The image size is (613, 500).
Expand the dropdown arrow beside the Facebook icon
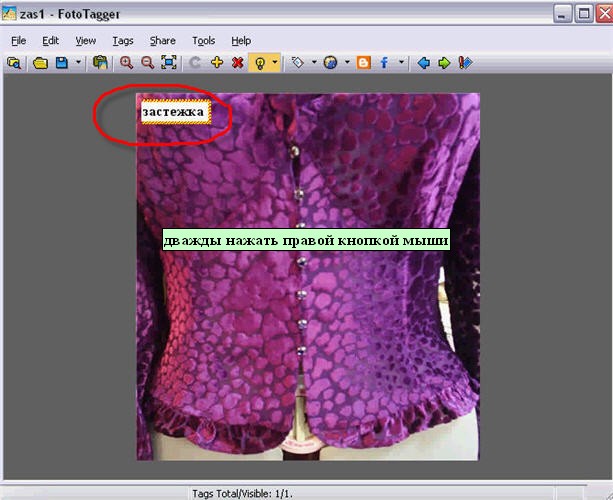point(402,63)
